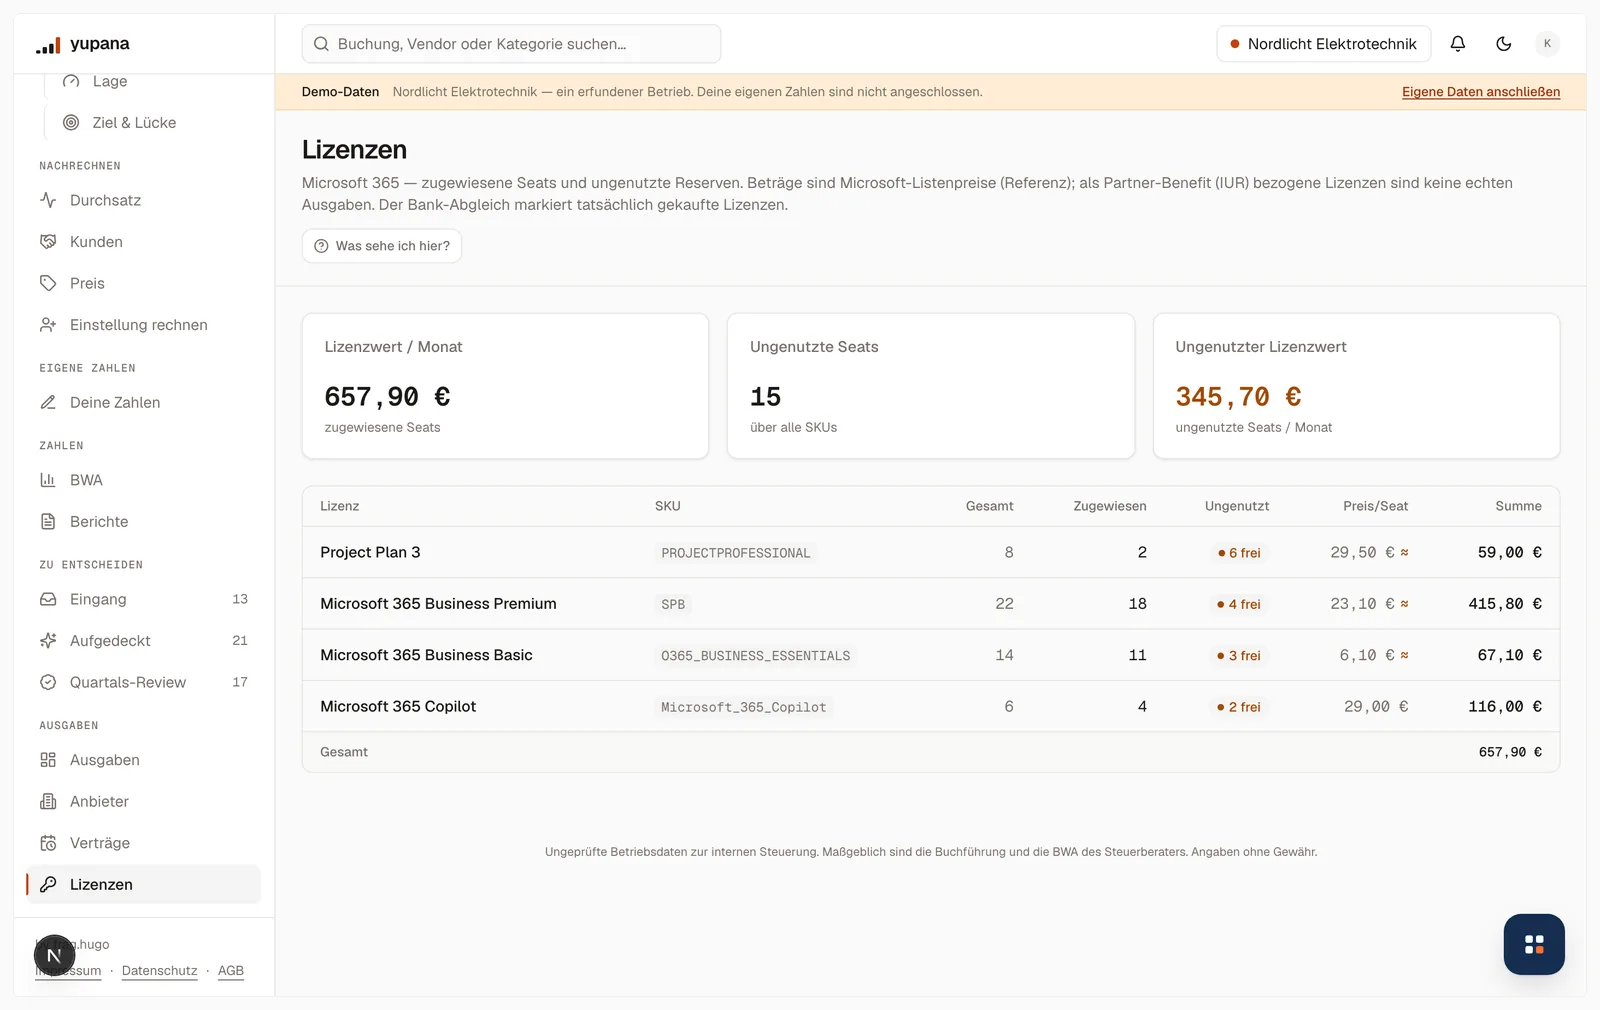
Task: Click the PROJECTPROFESSIONAL SKU tag
Action: tap(736, 553)
